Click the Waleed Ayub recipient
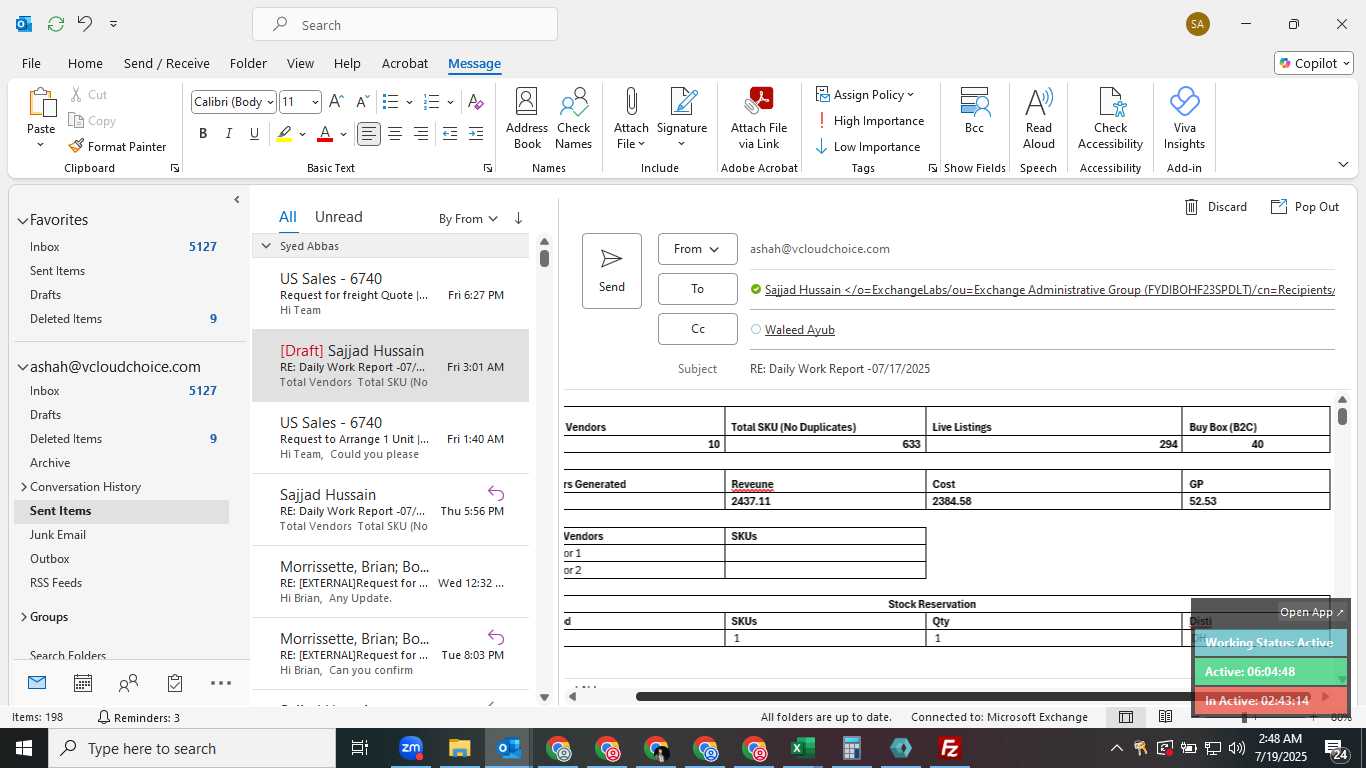 799,329
